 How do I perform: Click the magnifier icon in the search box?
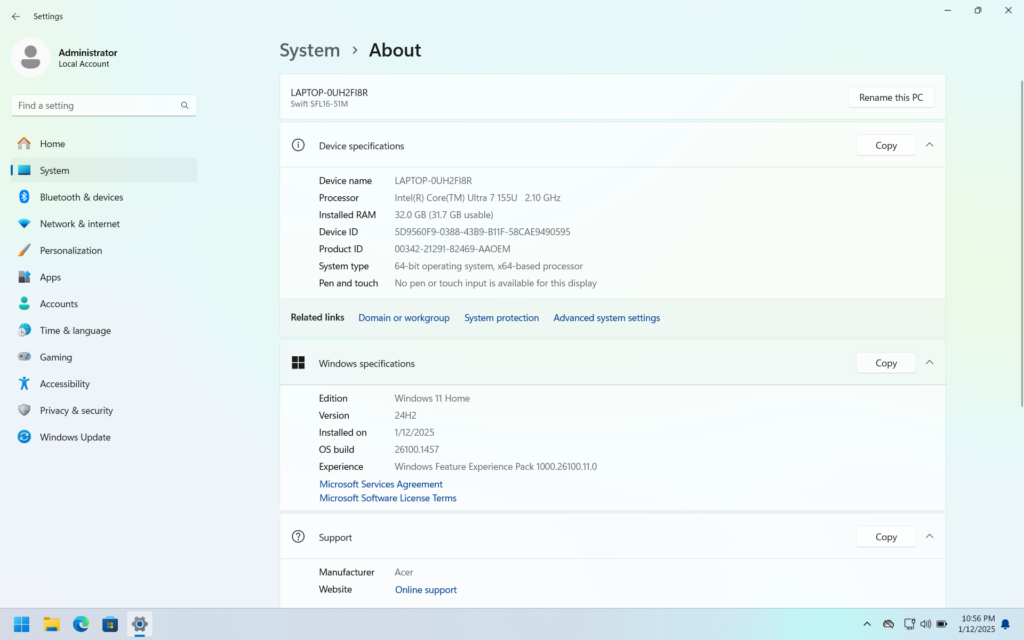[x=185, y=105]
